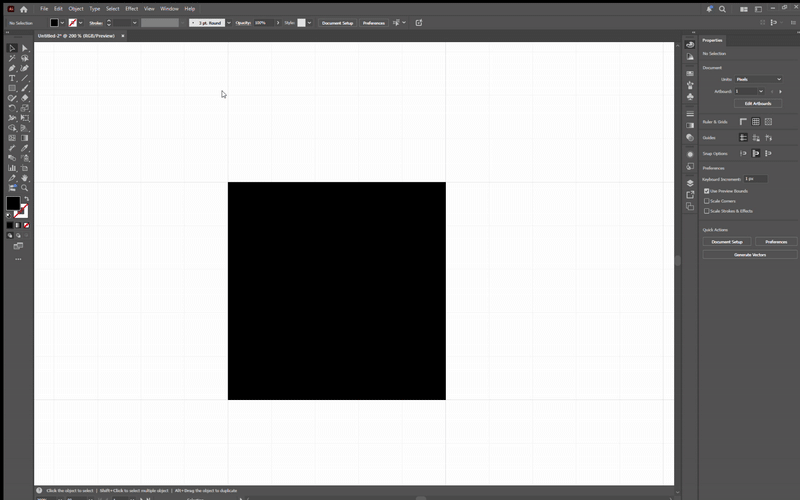Image resolution: width=800 pixels, height=500 pixels.
Task: Select the Type tool
Action: (12, 78)
